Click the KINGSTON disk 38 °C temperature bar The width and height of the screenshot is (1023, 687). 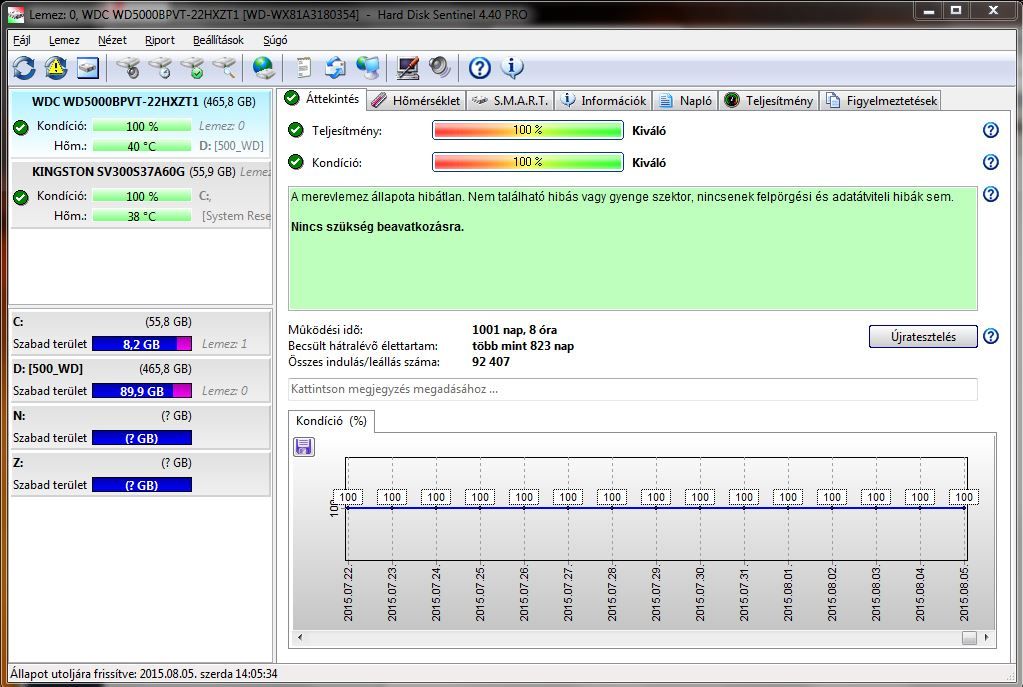click(x=142, y=216)
